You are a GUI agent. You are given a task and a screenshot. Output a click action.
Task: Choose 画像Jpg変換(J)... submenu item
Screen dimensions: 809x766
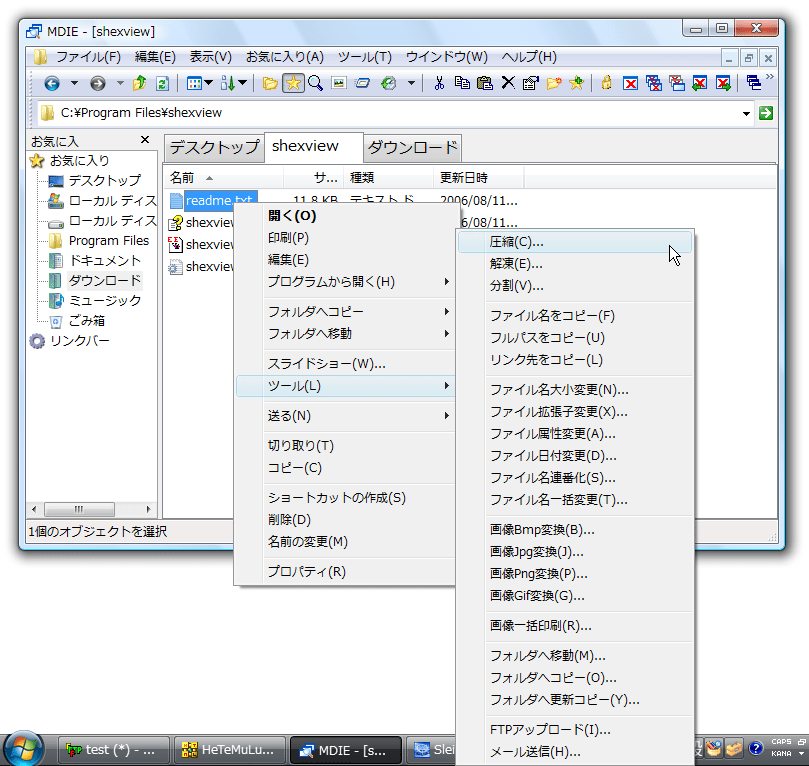574,552
